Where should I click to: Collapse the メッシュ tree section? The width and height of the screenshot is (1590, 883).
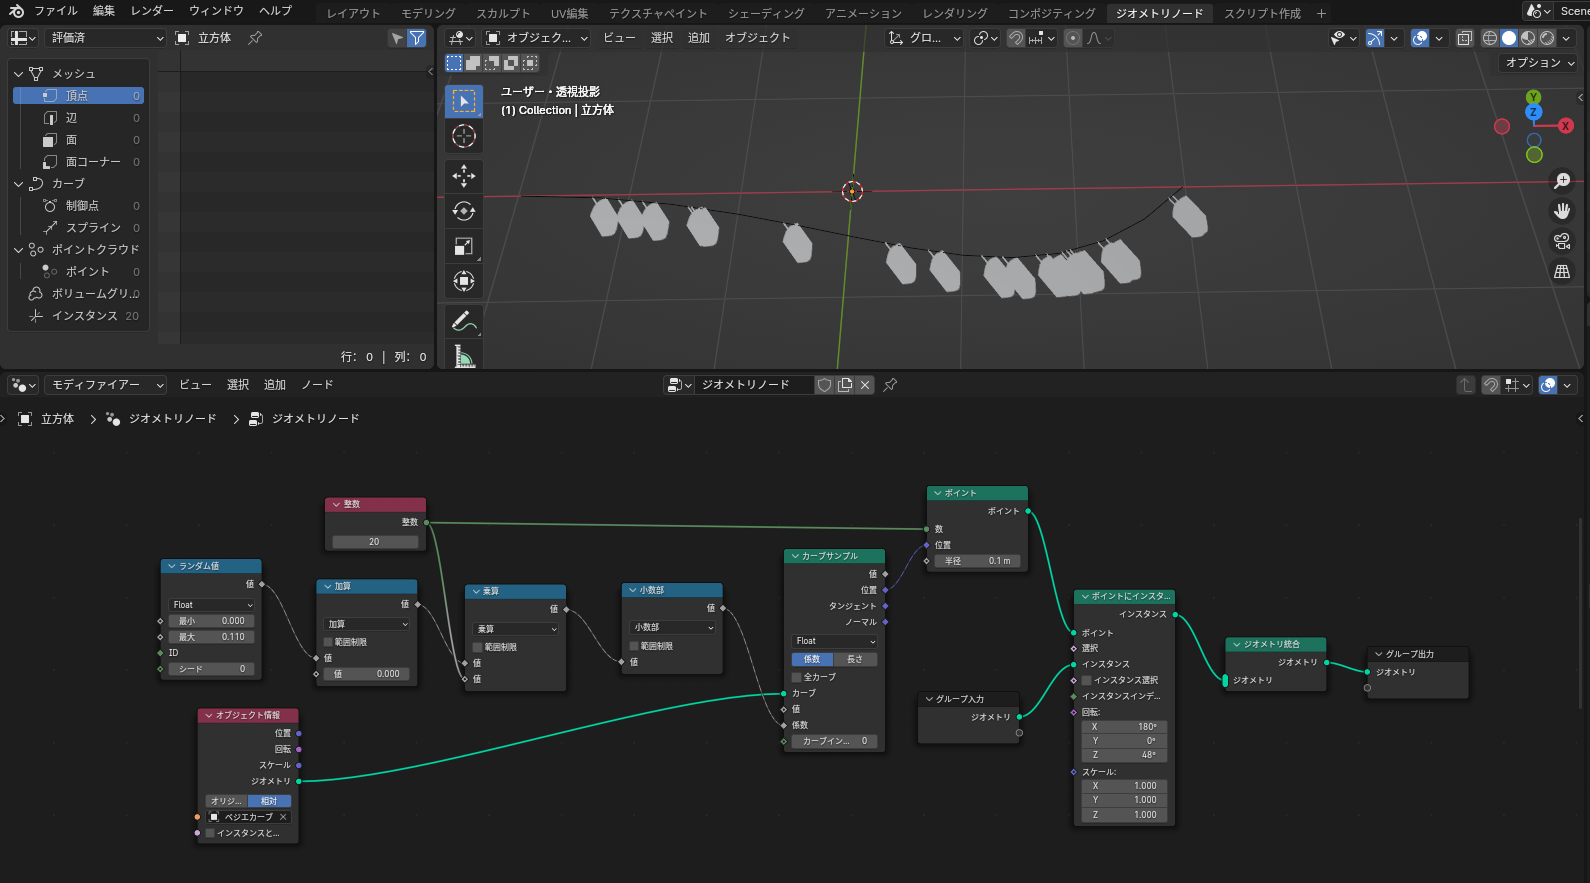tap(19, 74)
